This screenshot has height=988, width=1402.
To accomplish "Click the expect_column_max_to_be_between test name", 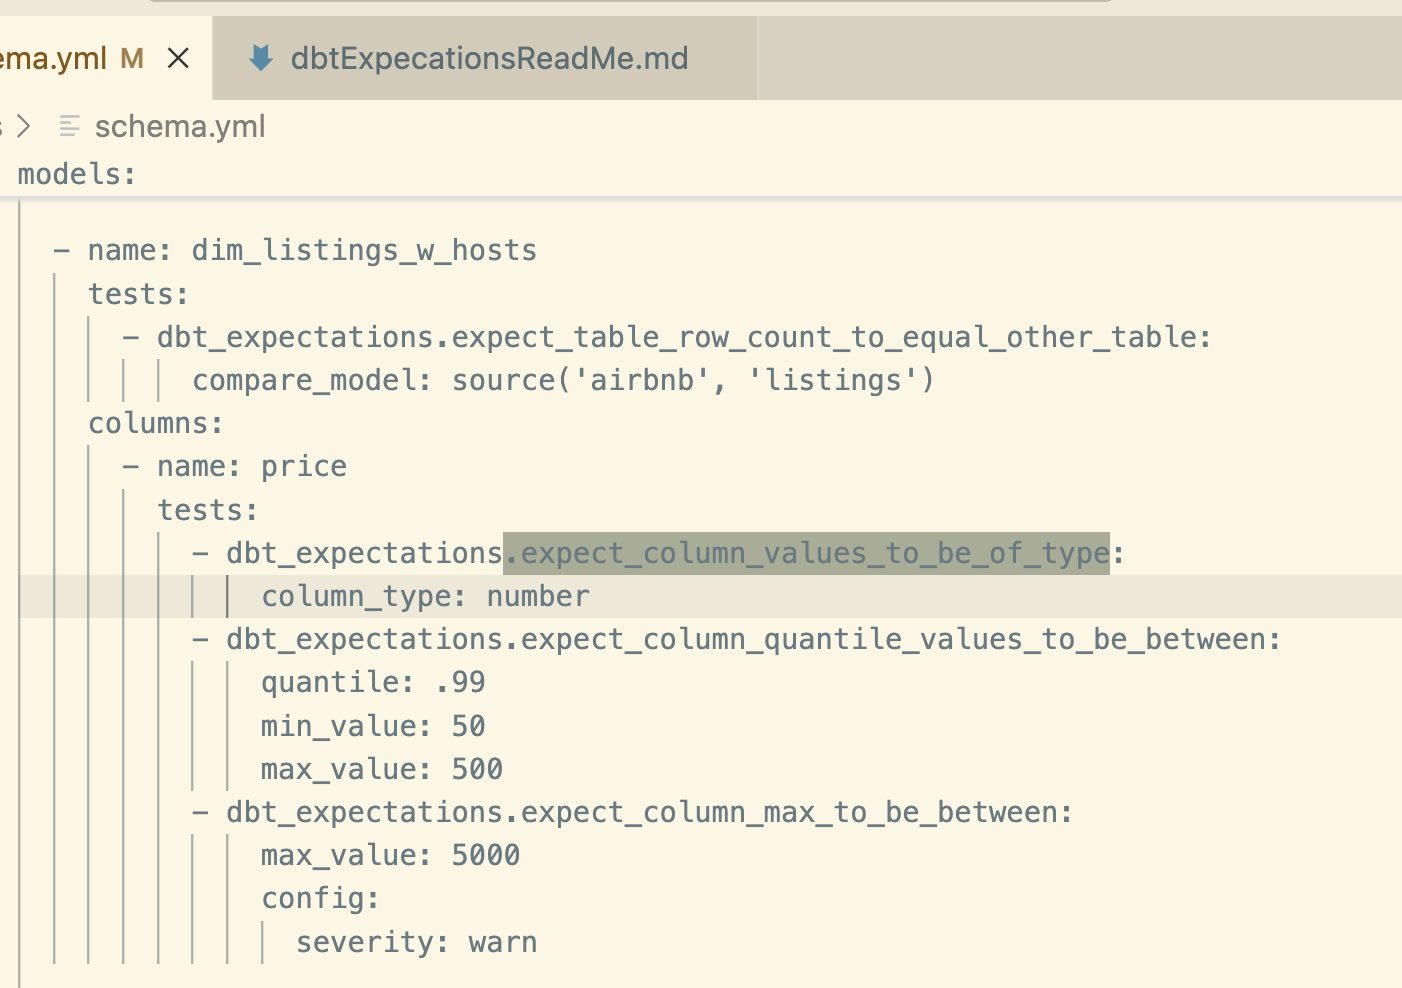I will [648, 813].
